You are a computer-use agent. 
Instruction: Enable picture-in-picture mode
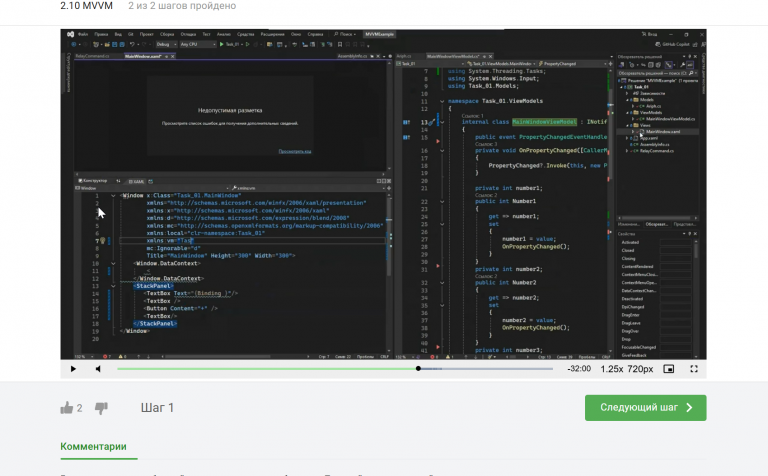point(669,369)
